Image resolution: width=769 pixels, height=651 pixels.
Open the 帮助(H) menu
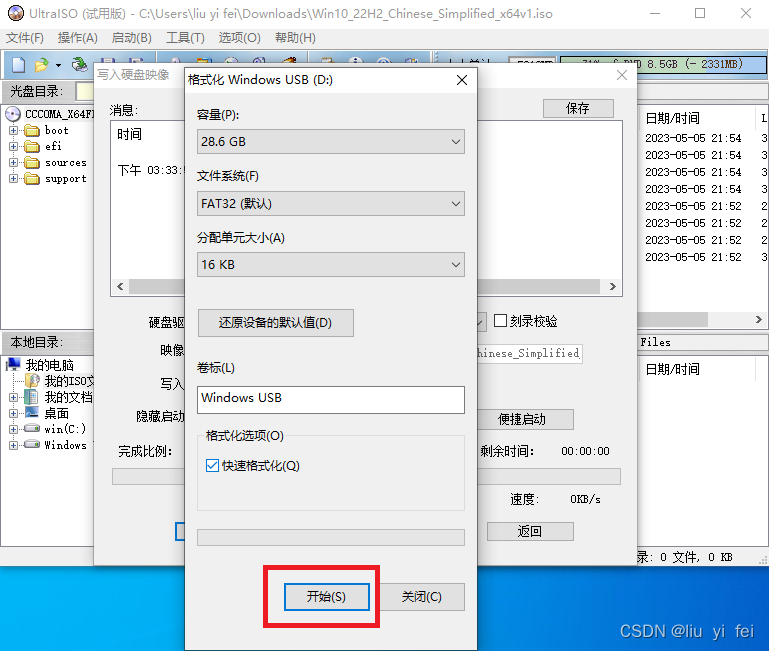(x=295, y=38)
